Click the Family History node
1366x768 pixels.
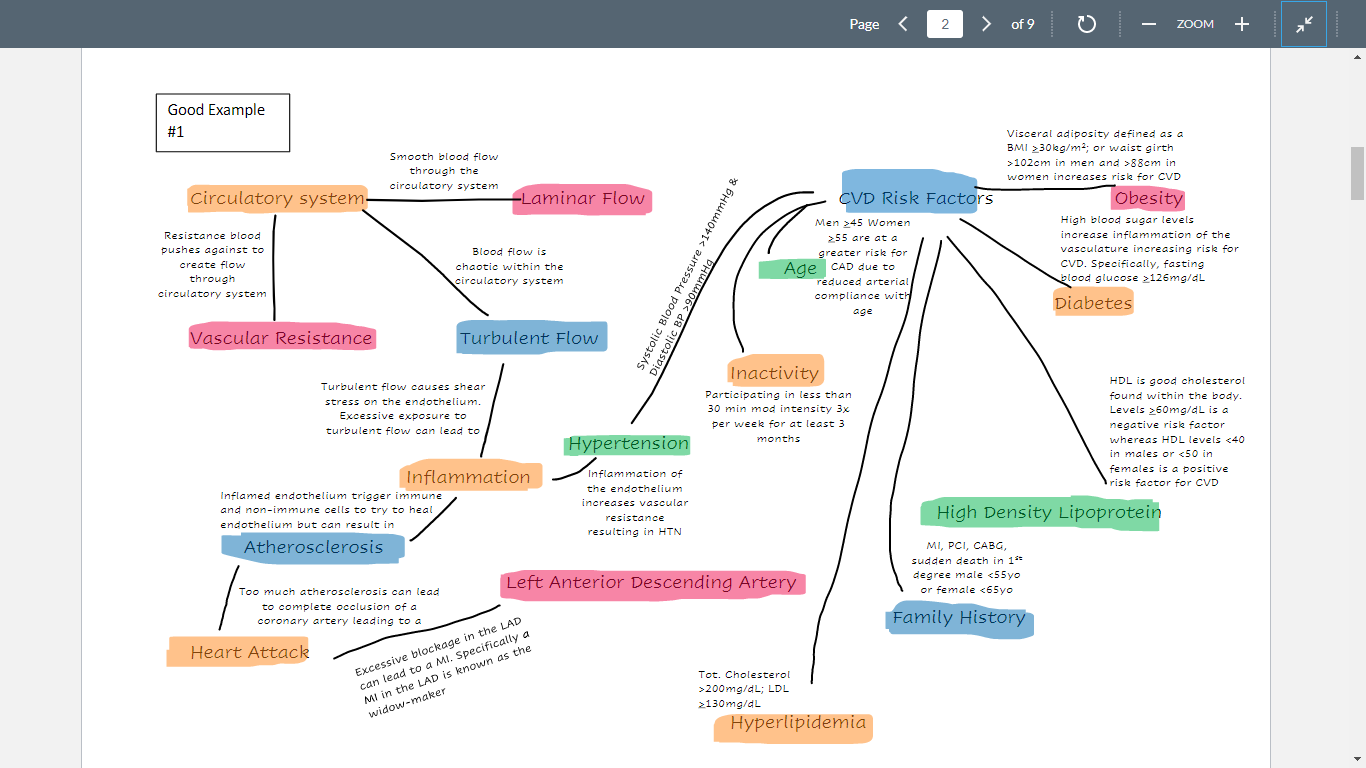[x=958, y=618]
